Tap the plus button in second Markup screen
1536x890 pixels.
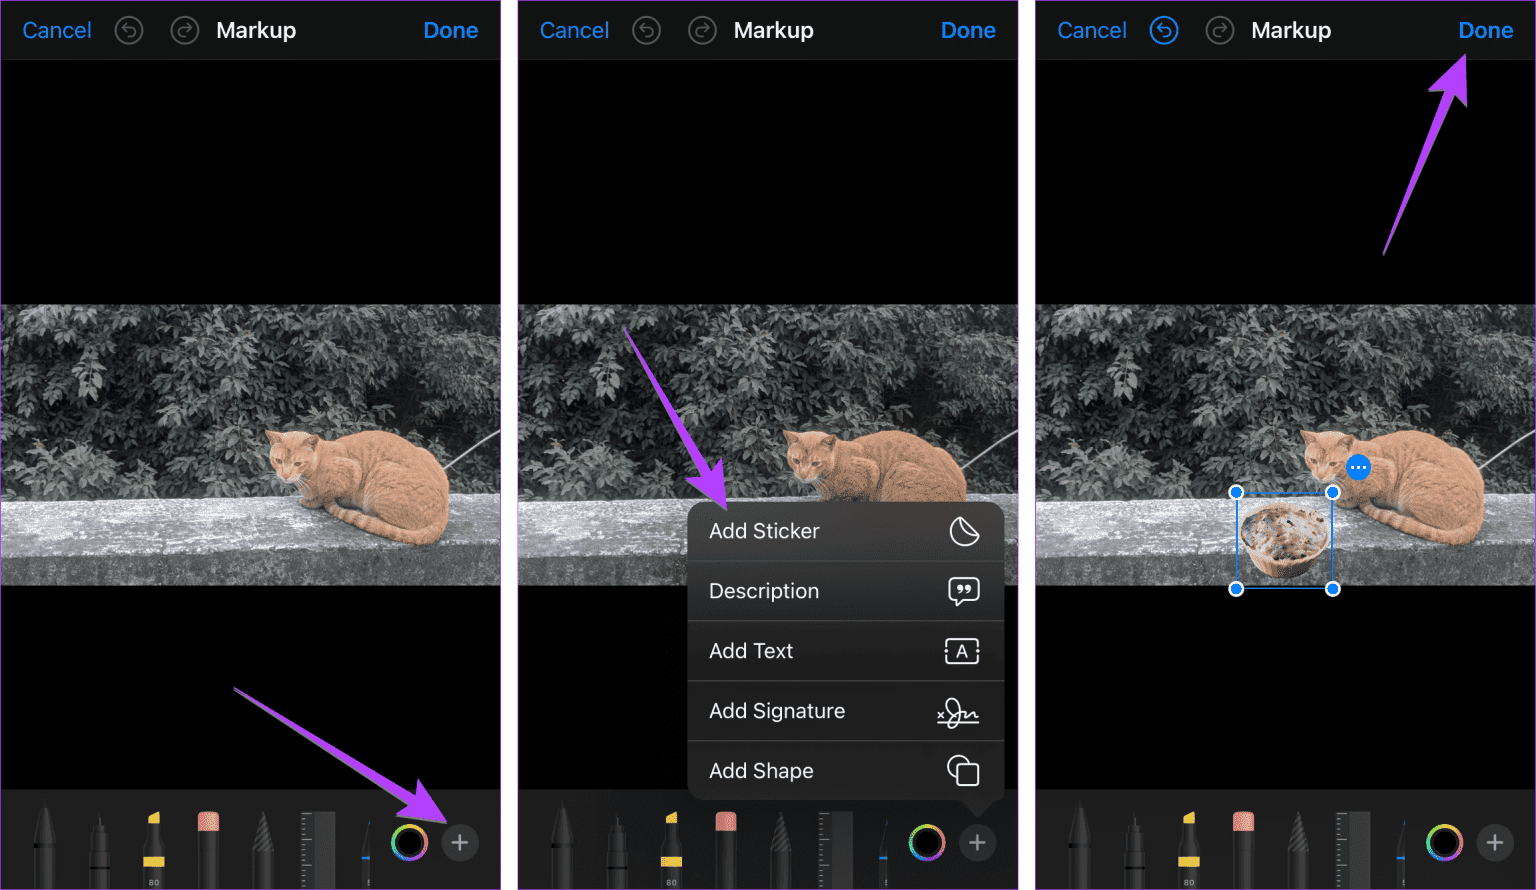(x=977, y=843)
